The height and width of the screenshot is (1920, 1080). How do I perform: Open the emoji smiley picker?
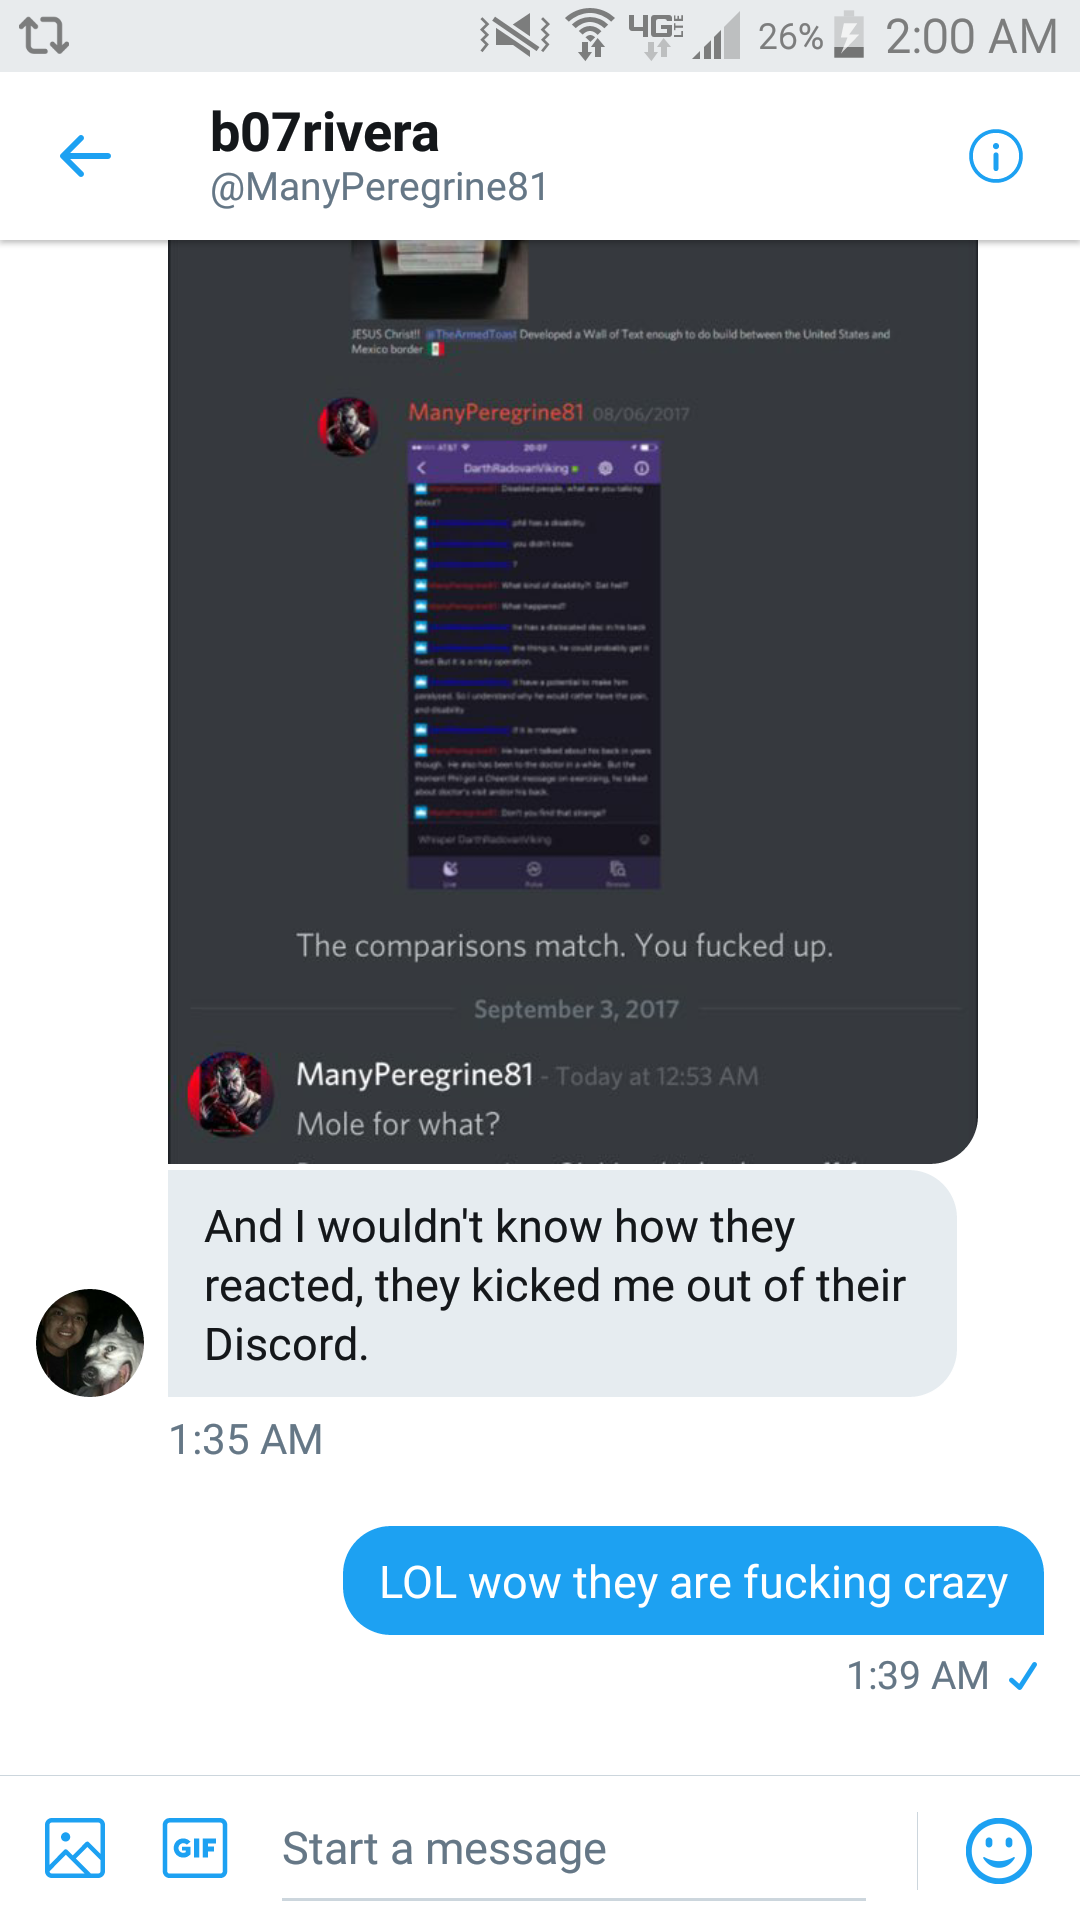tap(999, 1850)
